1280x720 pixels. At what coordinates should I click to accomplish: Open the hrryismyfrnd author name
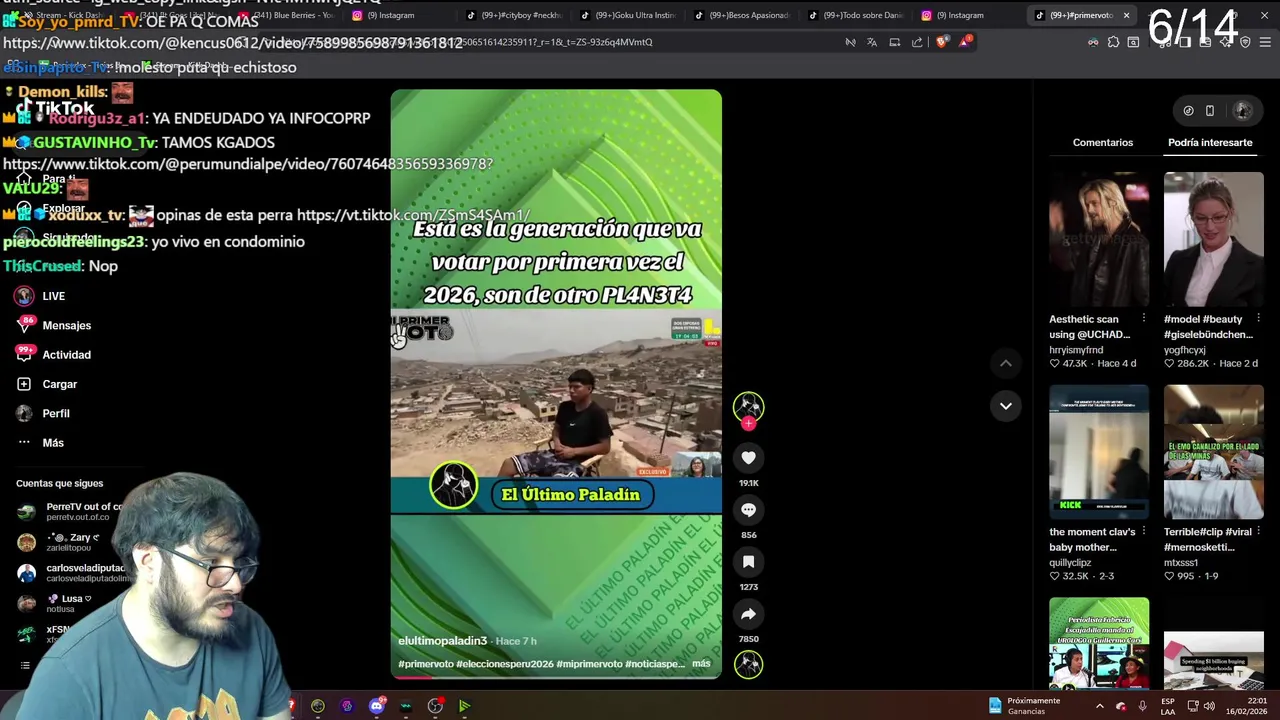pyautogui.click(x=1076, y=350)
